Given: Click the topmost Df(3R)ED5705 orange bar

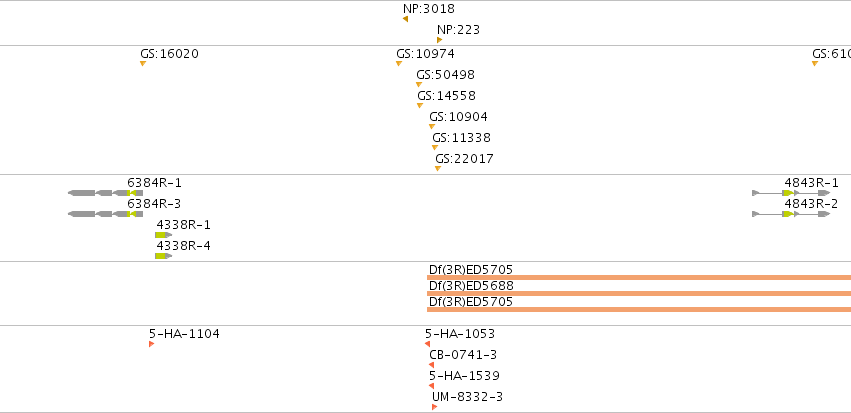Looking at the screenshot, I should click(639, 277).
